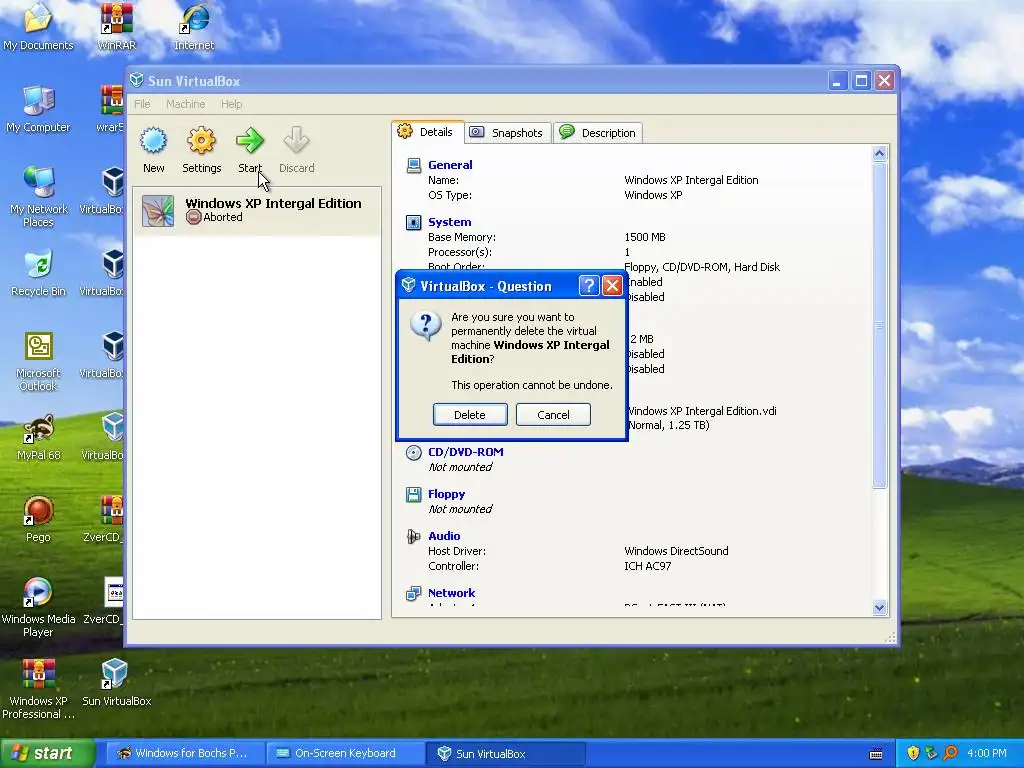Confirm with the Delete button
Image resolution: width=1024 pixels, height=768 pixels.
[470, 415]
